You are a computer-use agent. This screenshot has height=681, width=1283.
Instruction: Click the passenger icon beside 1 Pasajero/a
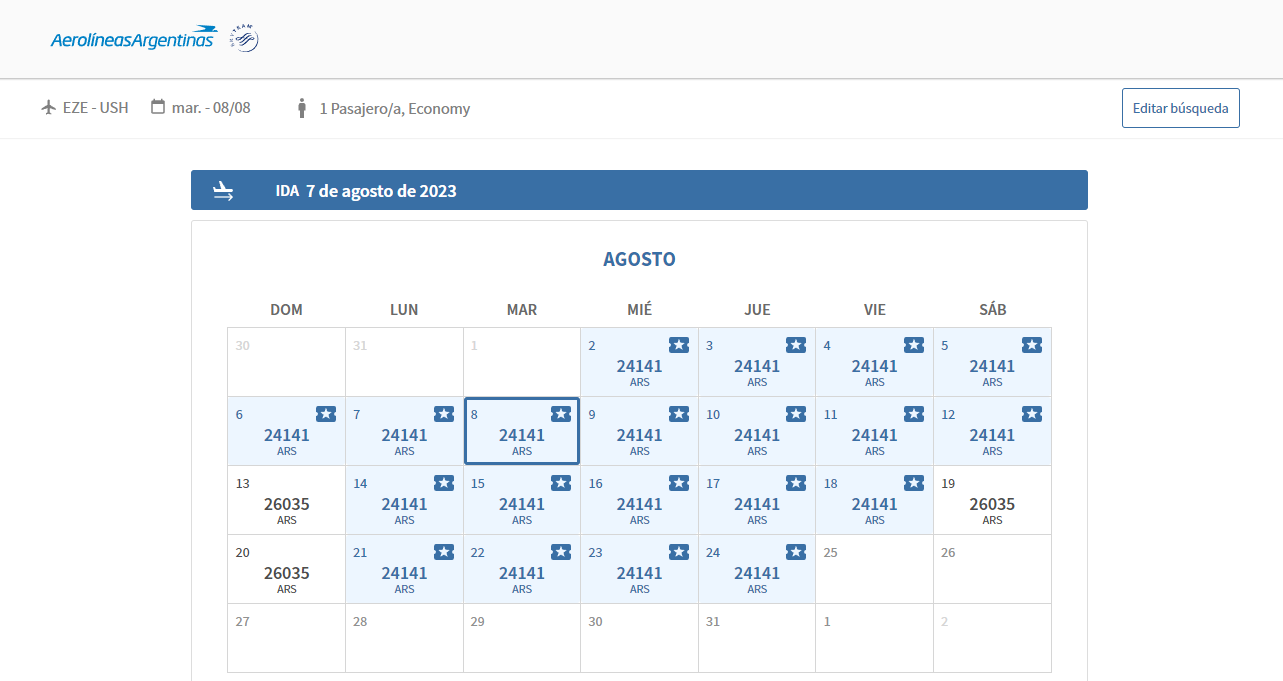[301, 108]
